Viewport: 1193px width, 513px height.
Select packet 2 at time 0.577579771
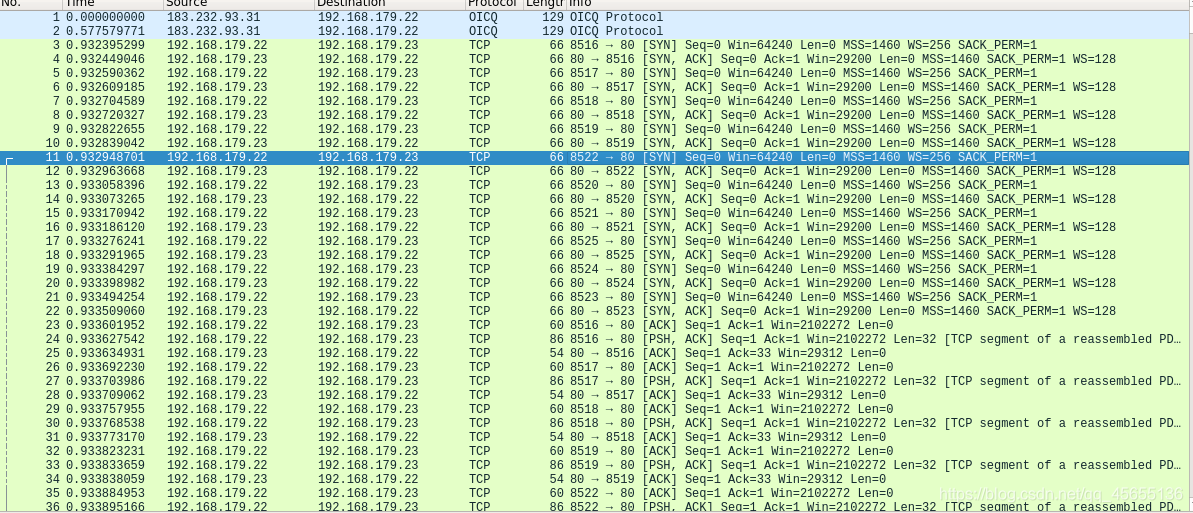click(x=596, y=31)
